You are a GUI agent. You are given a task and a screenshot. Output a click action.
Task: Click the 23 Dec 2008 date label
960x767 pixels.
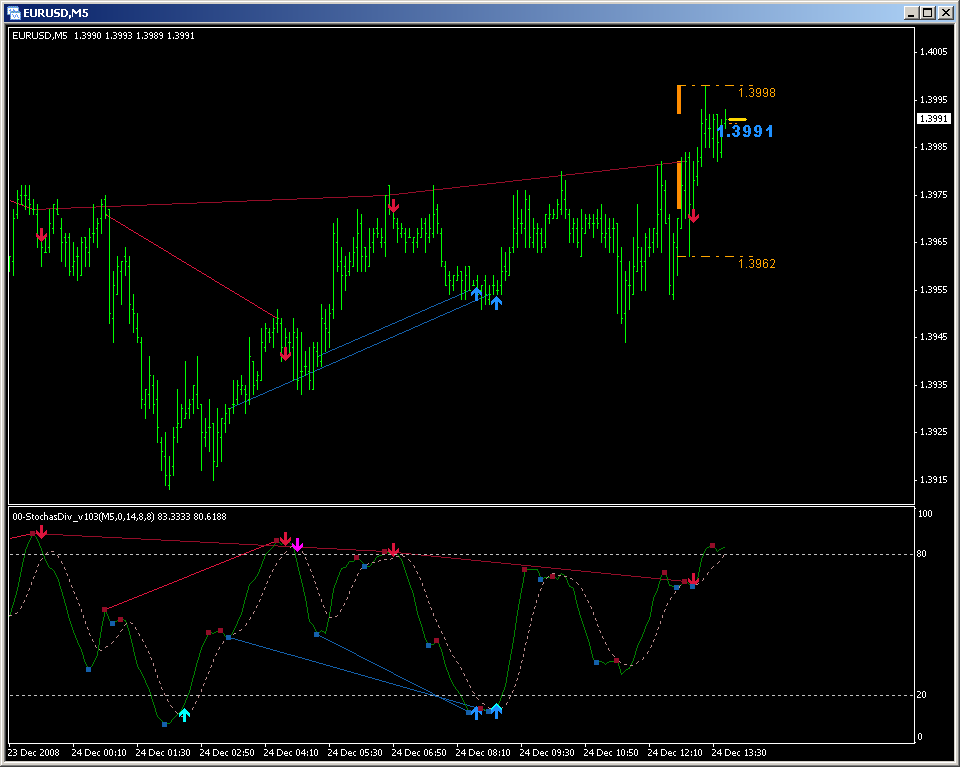click(34, 752)
